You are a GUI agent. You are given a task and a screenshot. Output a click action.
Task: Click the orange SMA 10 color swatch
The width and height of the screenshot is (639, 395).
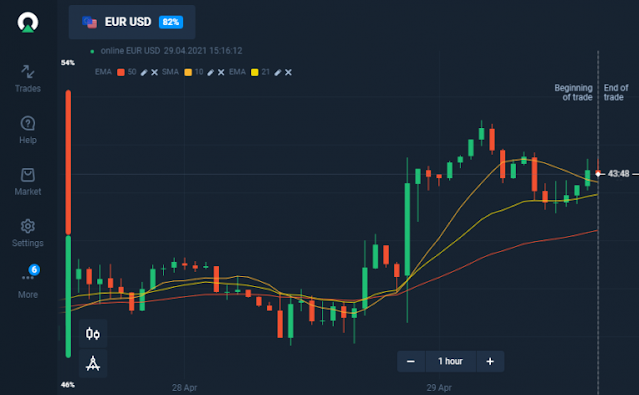[x=188, y=73]
